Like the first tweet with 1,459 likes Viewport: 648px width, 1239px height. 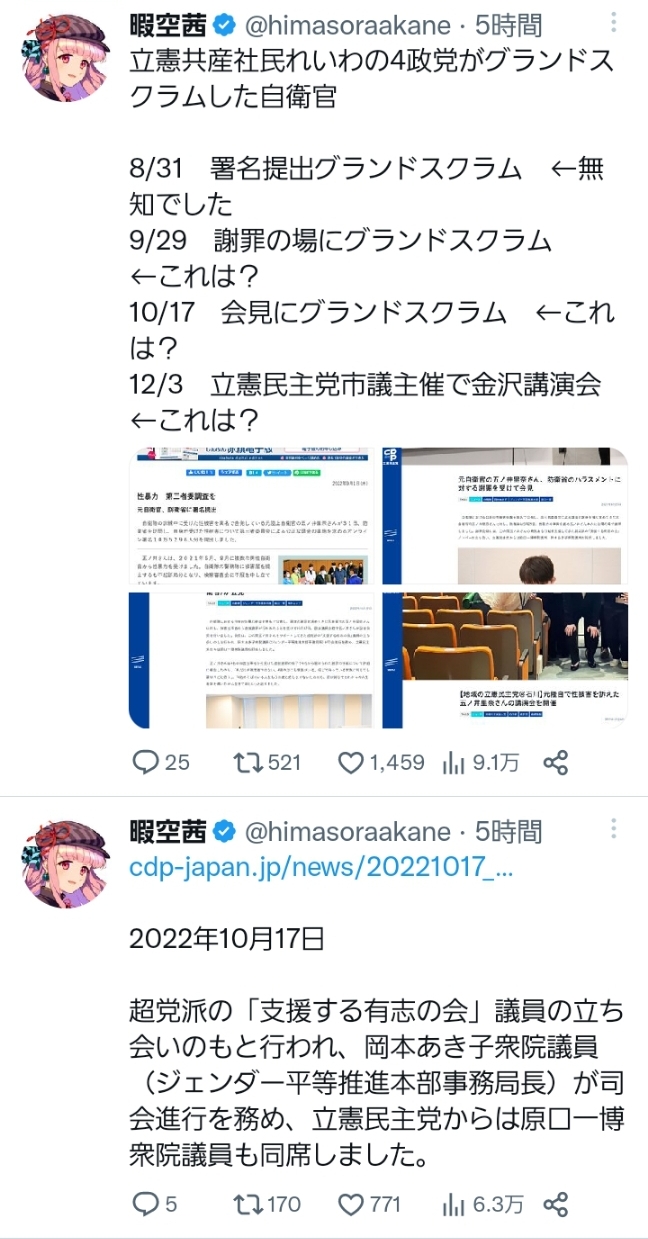tap(381, 762)
